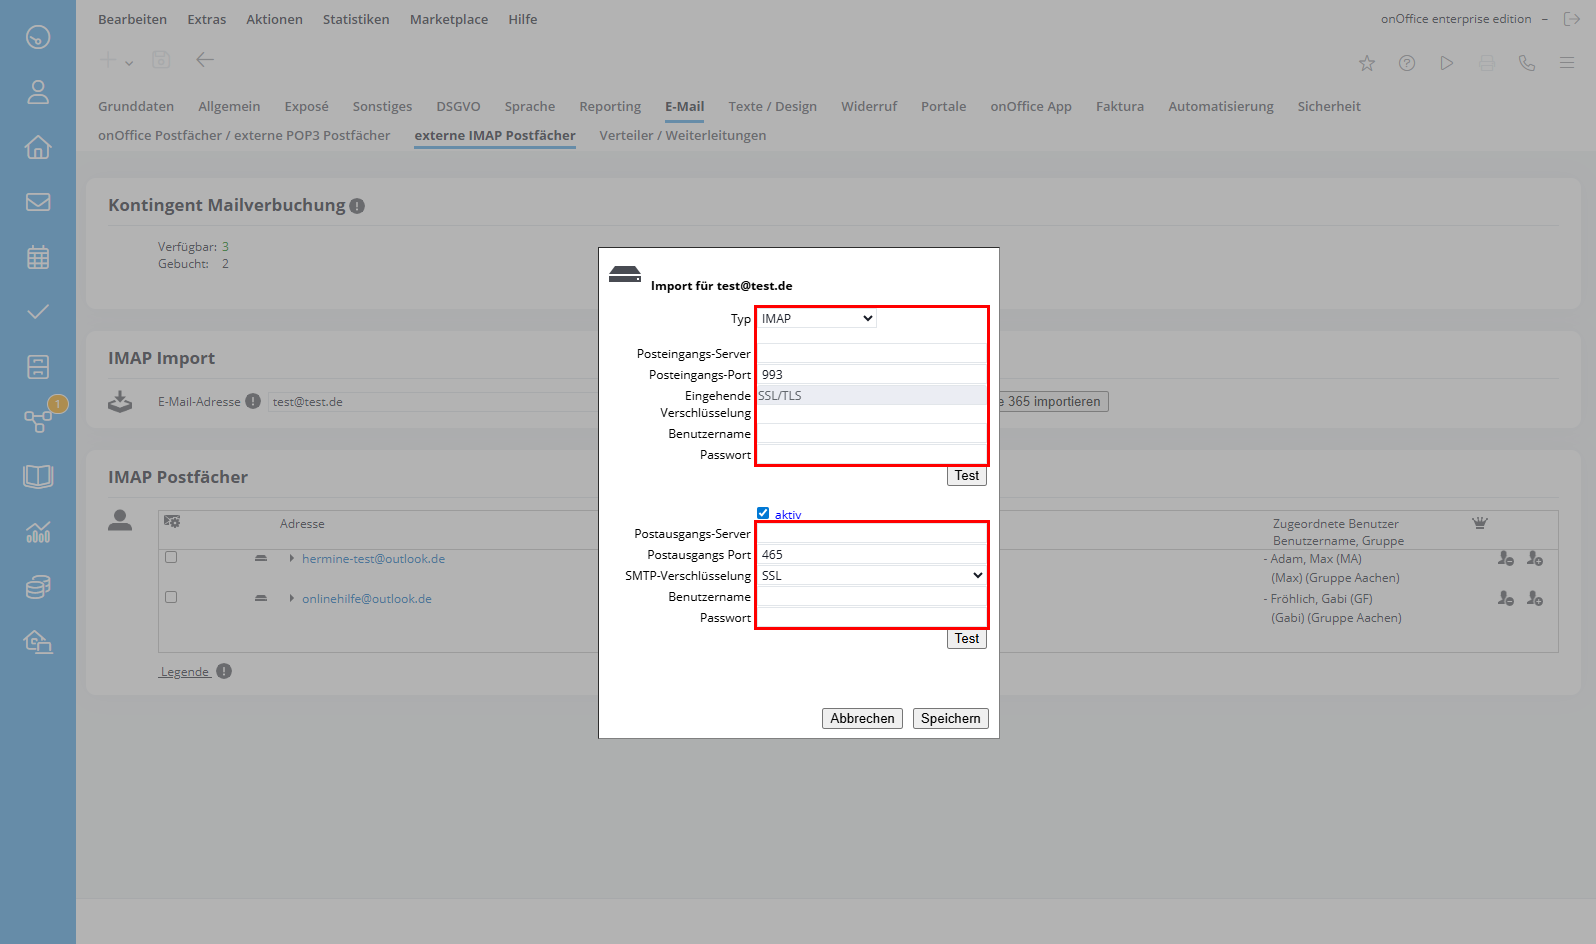Click info icon next to Kontingent Mailverbuchung
This screenshot has width=1596, height=944.
(x=357, y=206)
